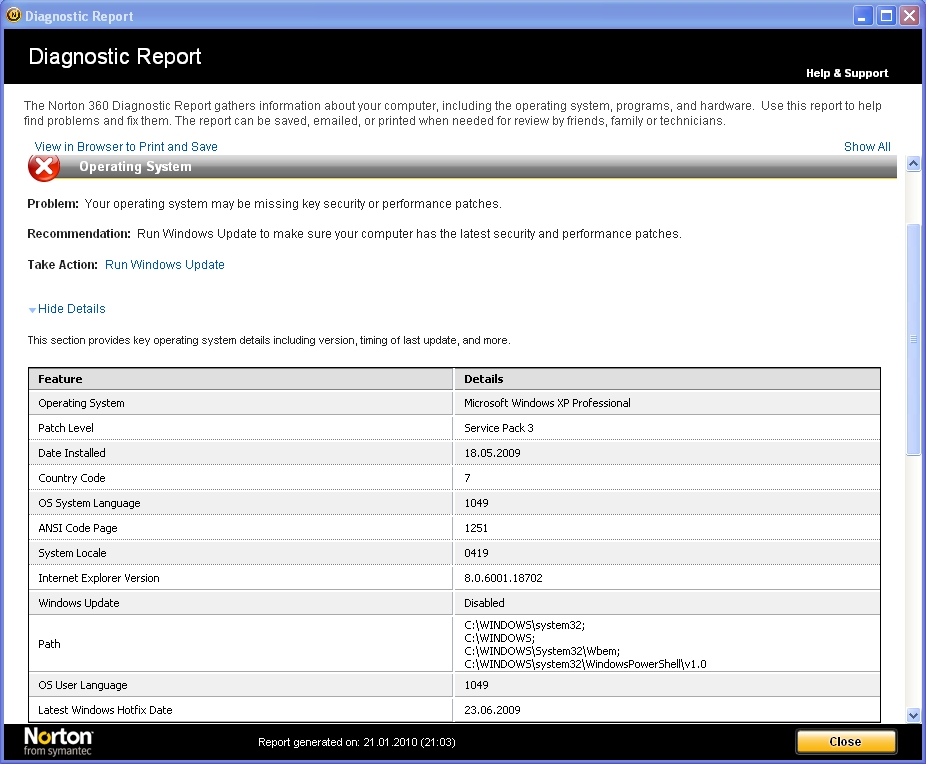This screenshot has width=926, height=764.
Task: Select the System Locale value 0419
Action: click(x=476, y=553)
